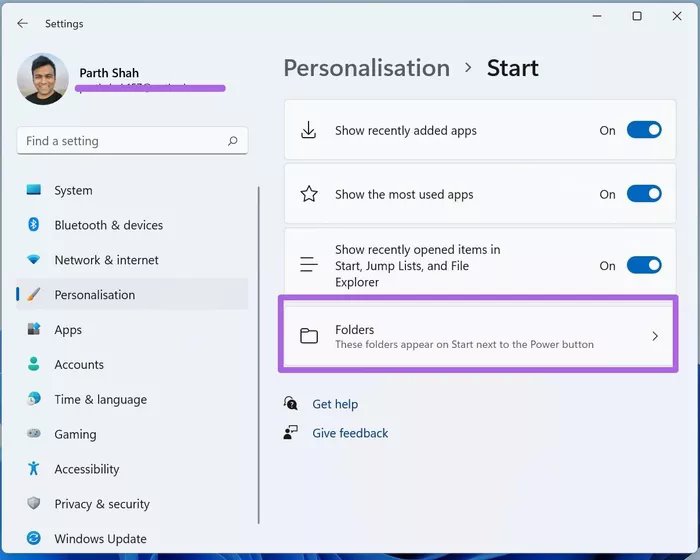Click the sidebar vertical scrollbar
The image size is (700, 560).
[x=258, y=355]
